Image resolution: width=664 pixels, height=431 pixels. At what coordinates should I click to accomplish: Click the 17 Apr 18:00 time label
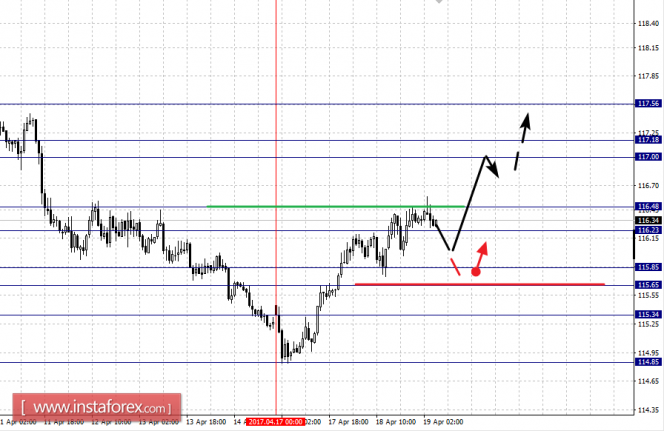point(348,422)
